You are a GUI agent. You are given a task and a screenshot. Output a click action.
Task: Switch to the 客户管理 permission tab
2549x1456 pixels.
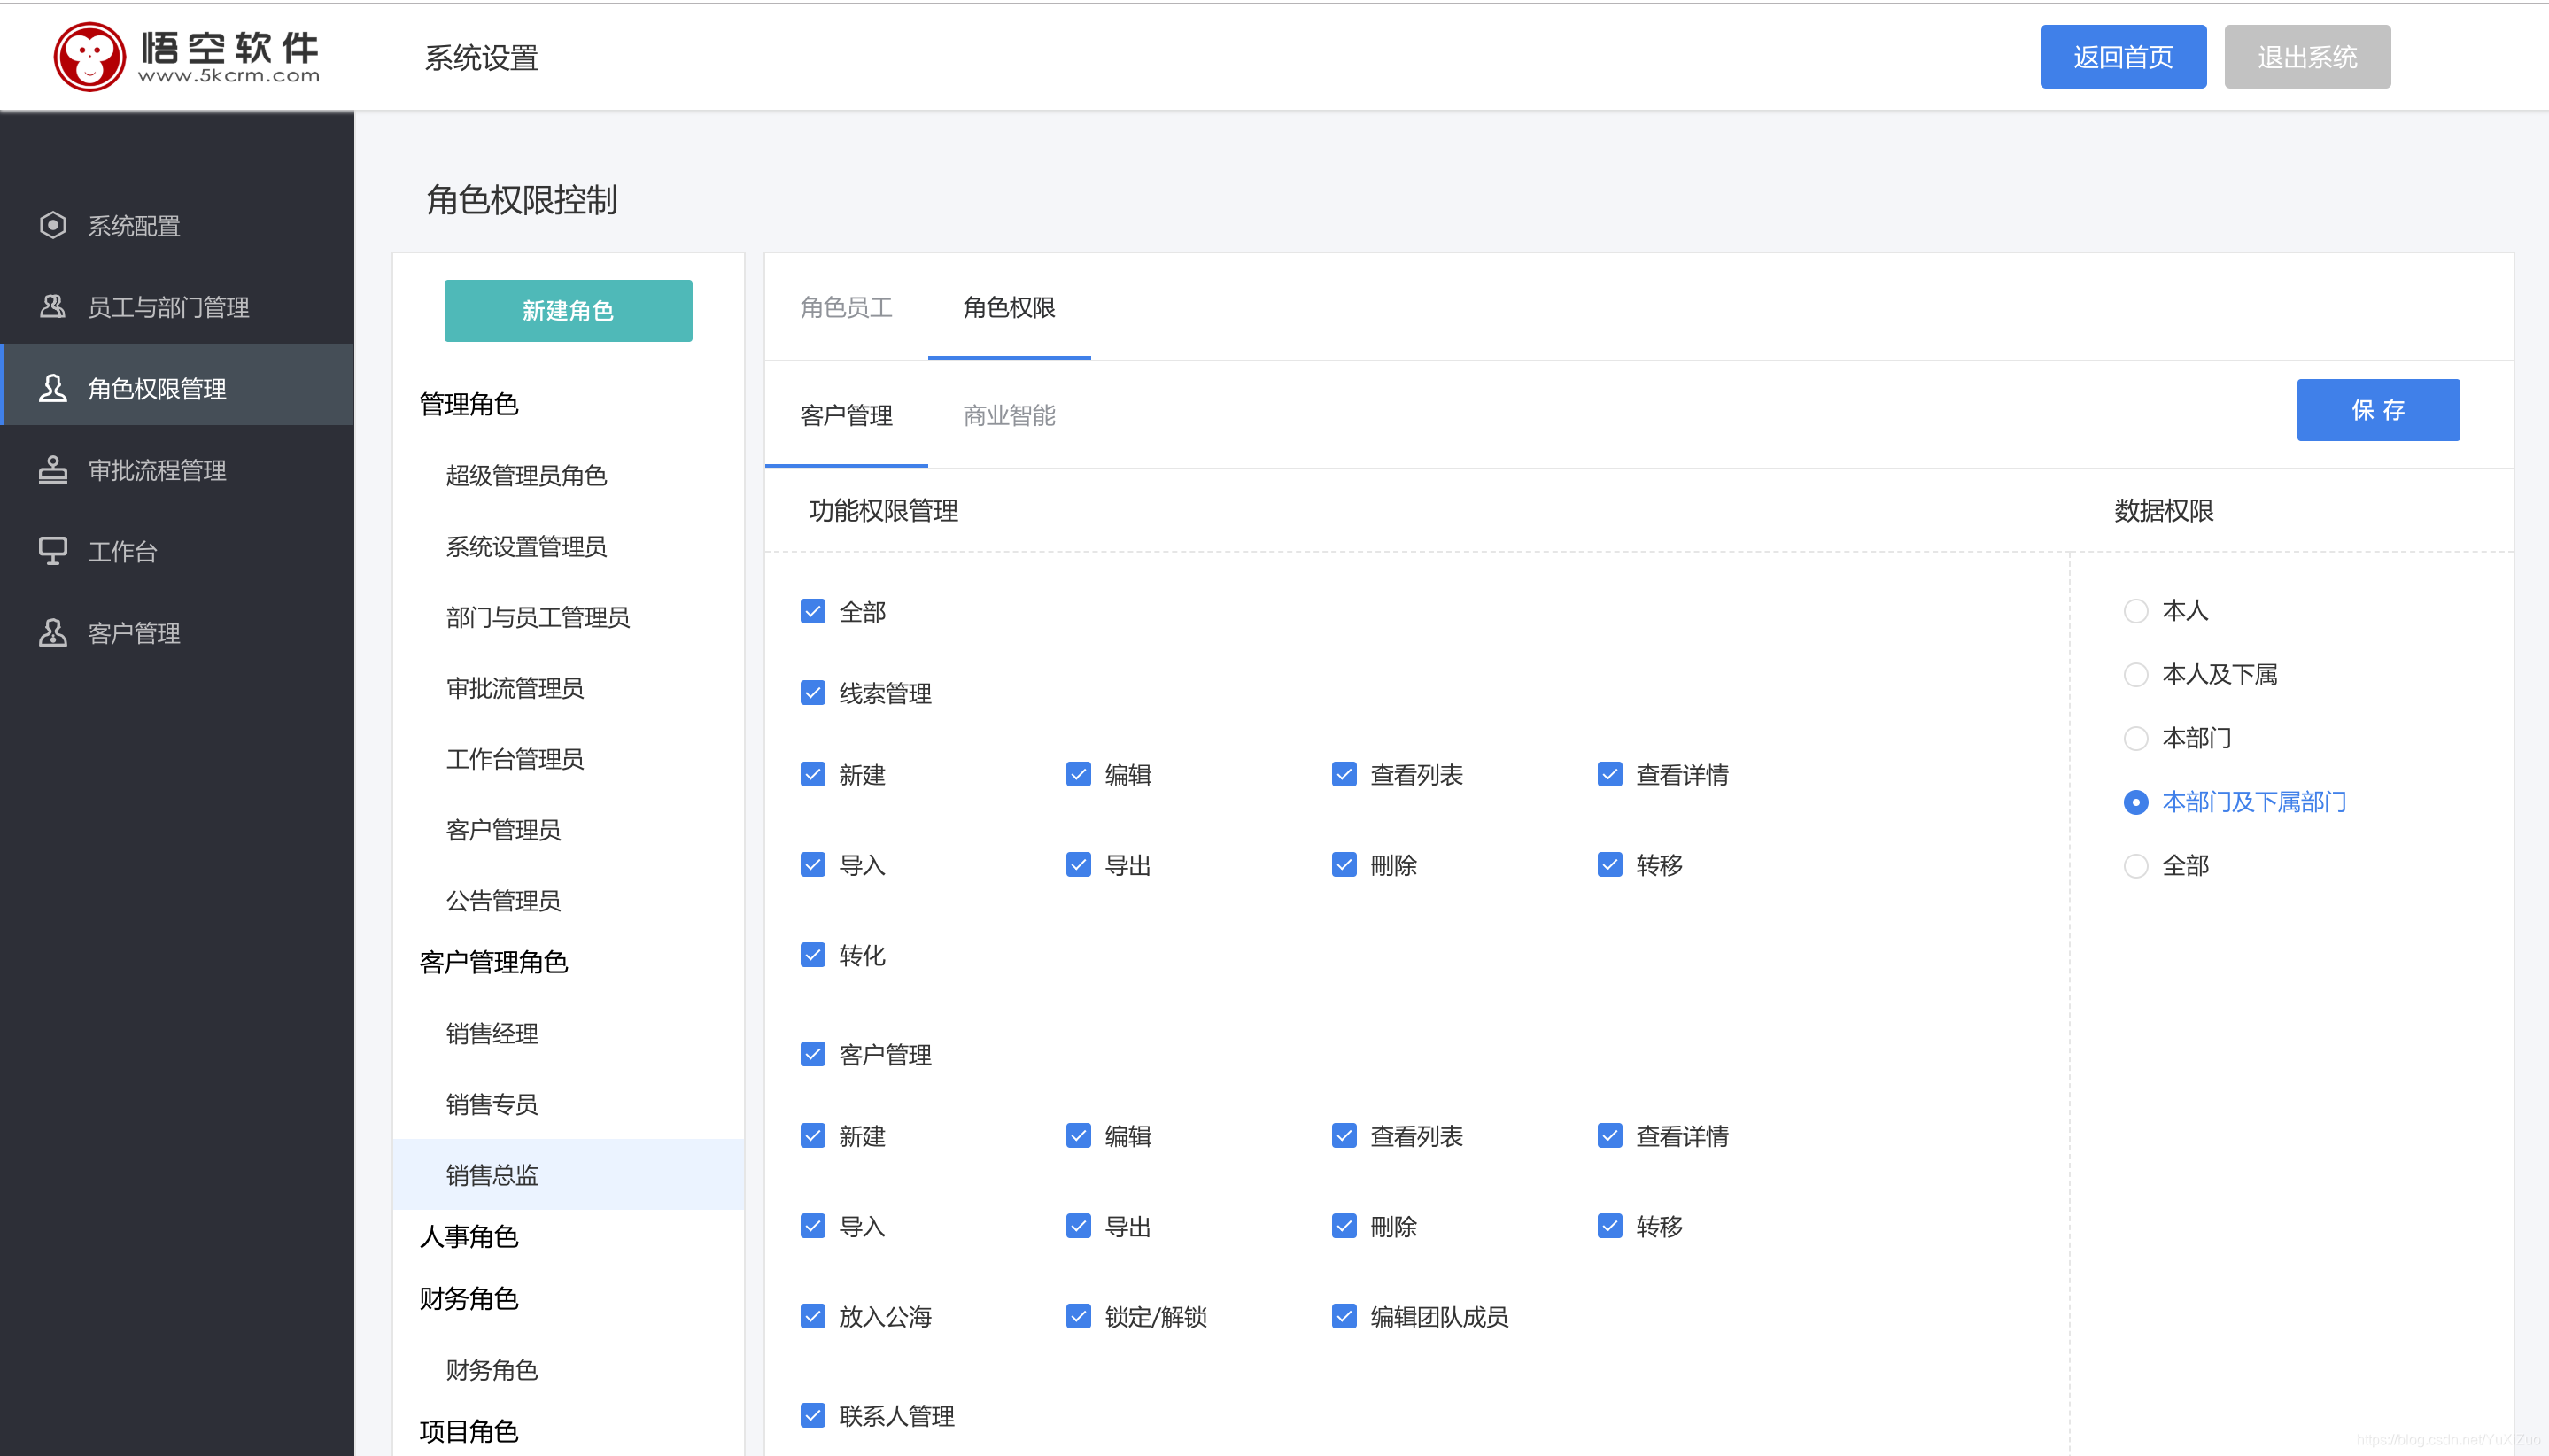845,415
